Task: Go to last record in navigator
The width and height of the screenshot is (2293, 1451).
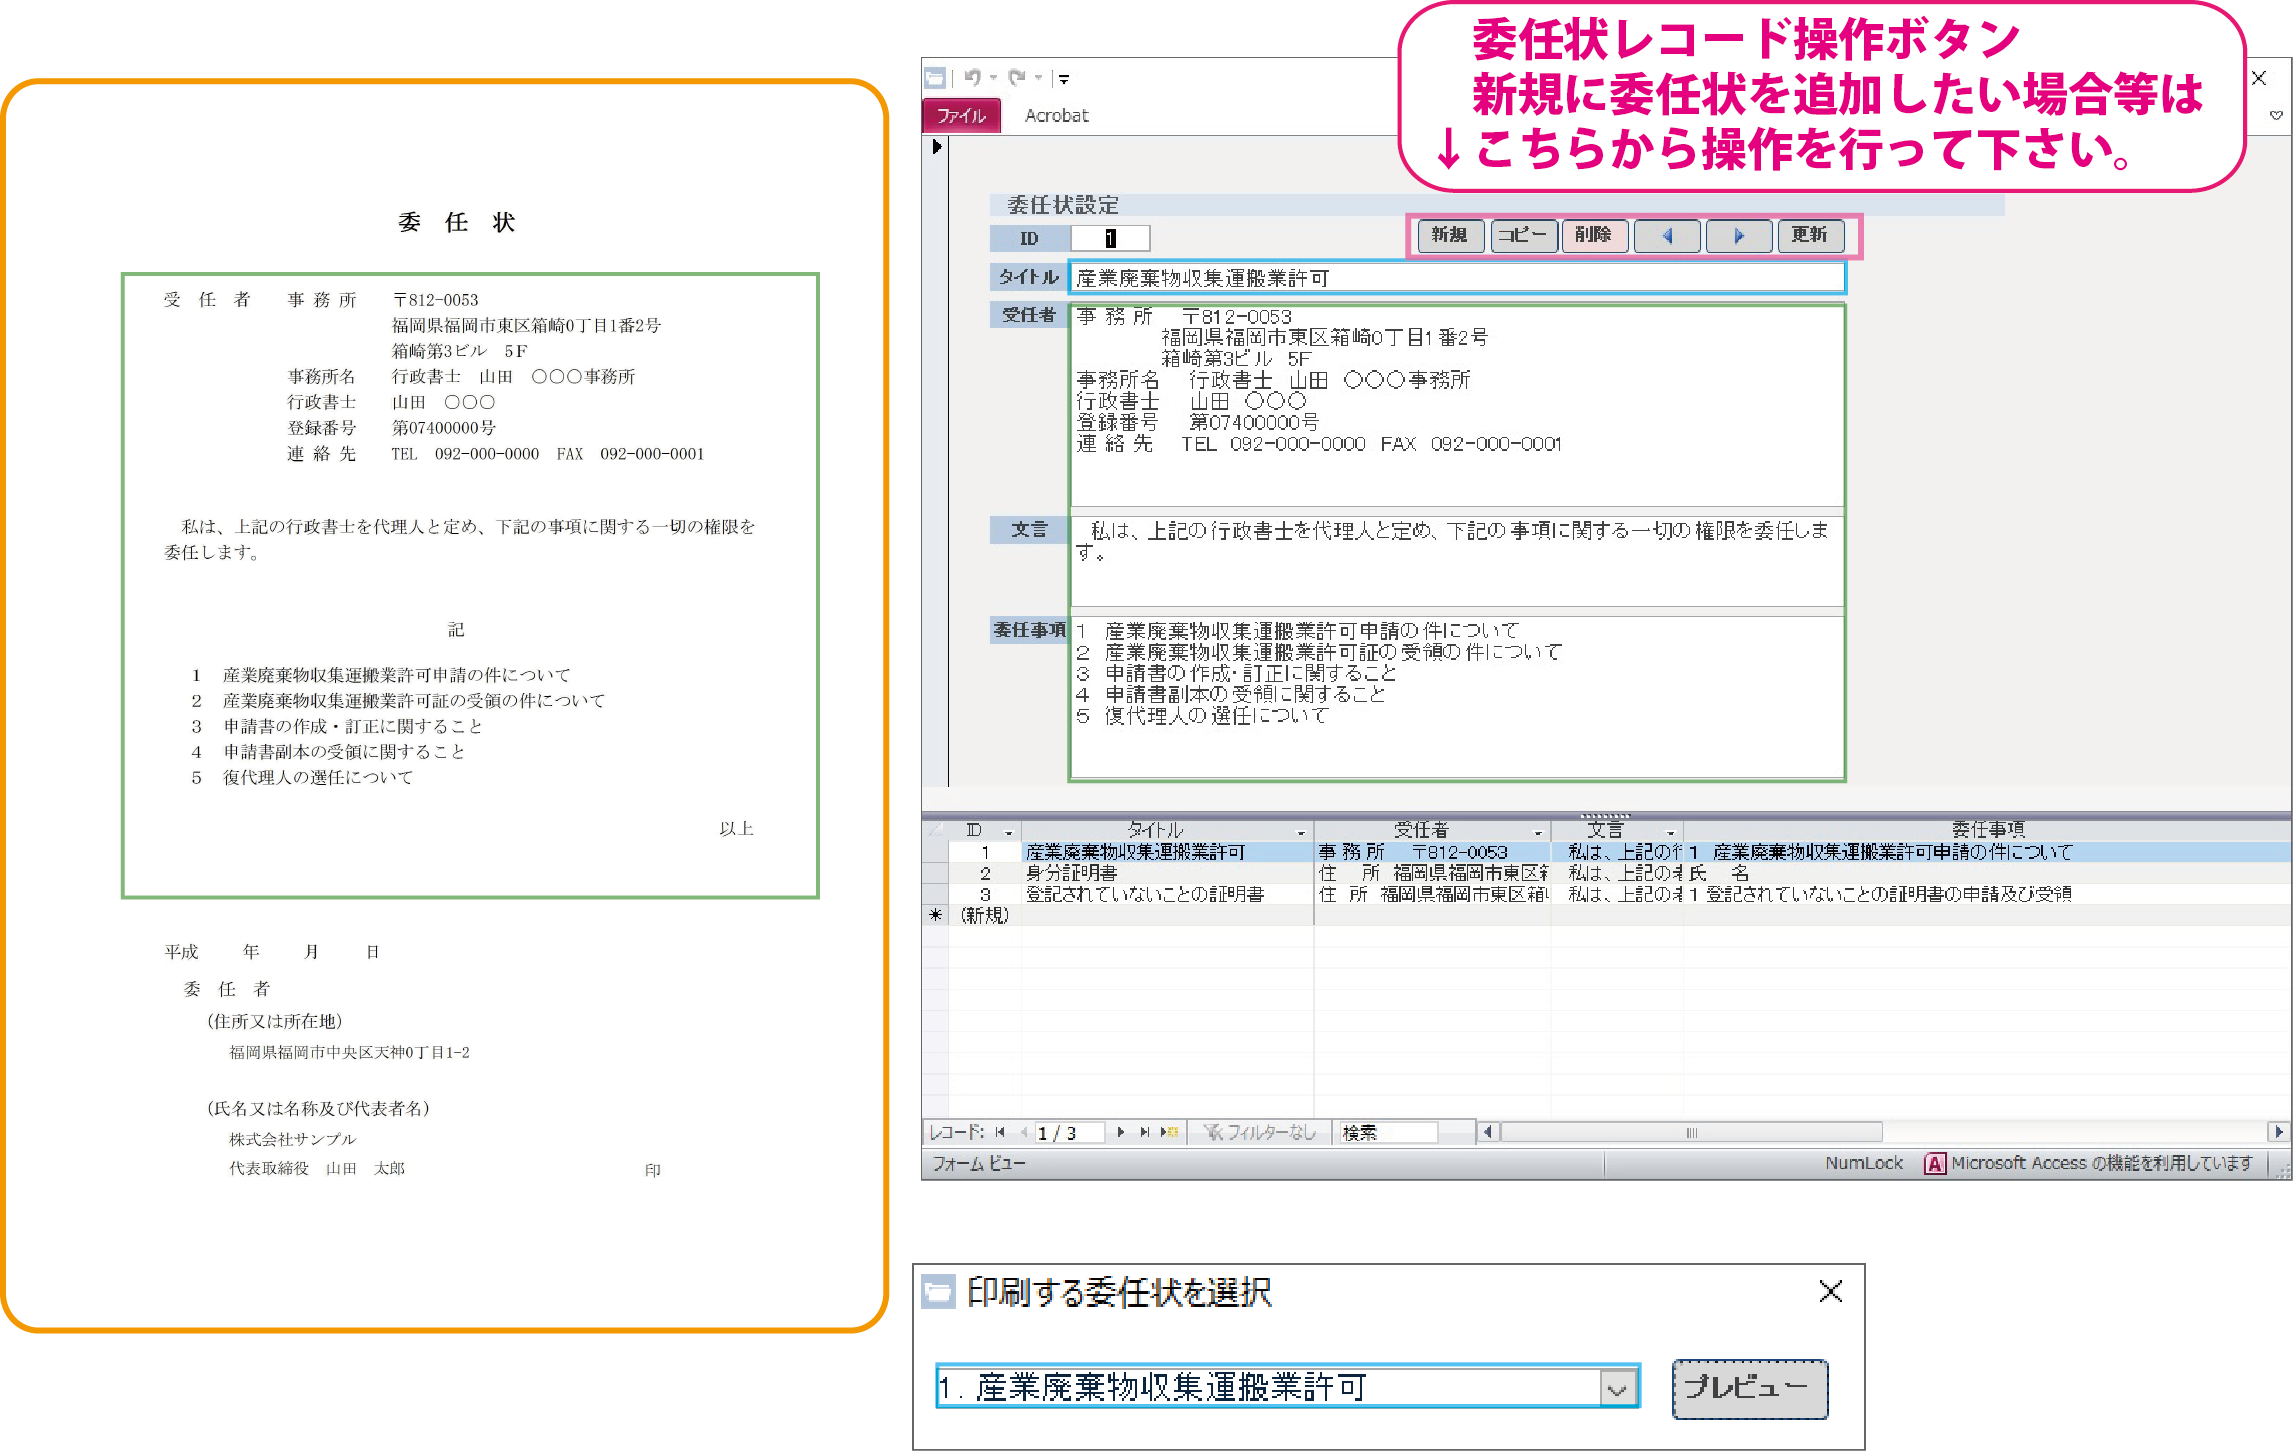Action: [1144, 1132]
